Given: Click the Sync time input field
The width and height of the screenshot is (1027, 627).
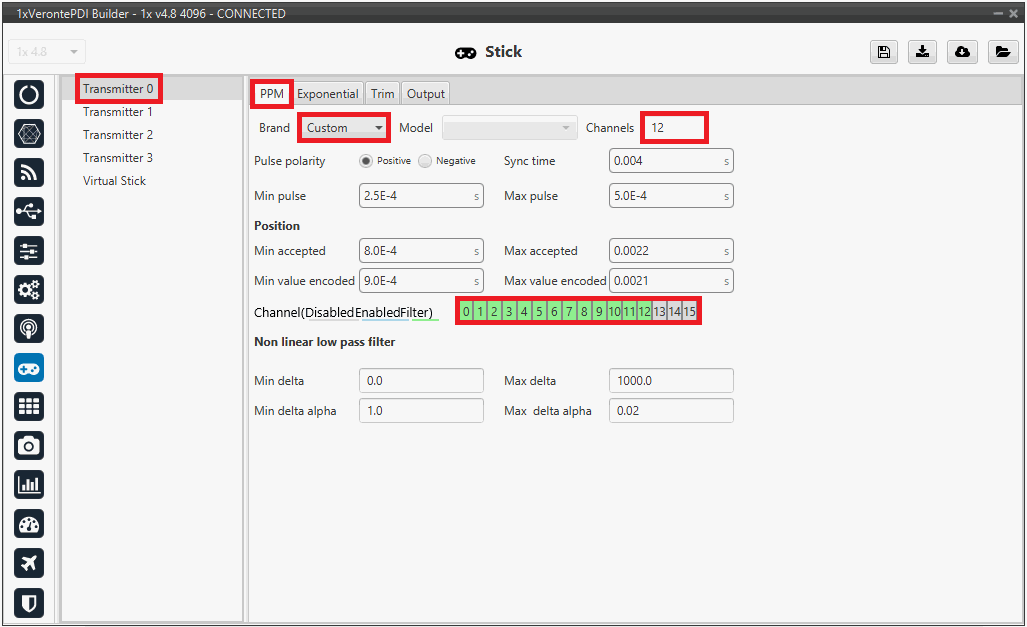Looking at the screenshot, I should click(x=667, y=161).
